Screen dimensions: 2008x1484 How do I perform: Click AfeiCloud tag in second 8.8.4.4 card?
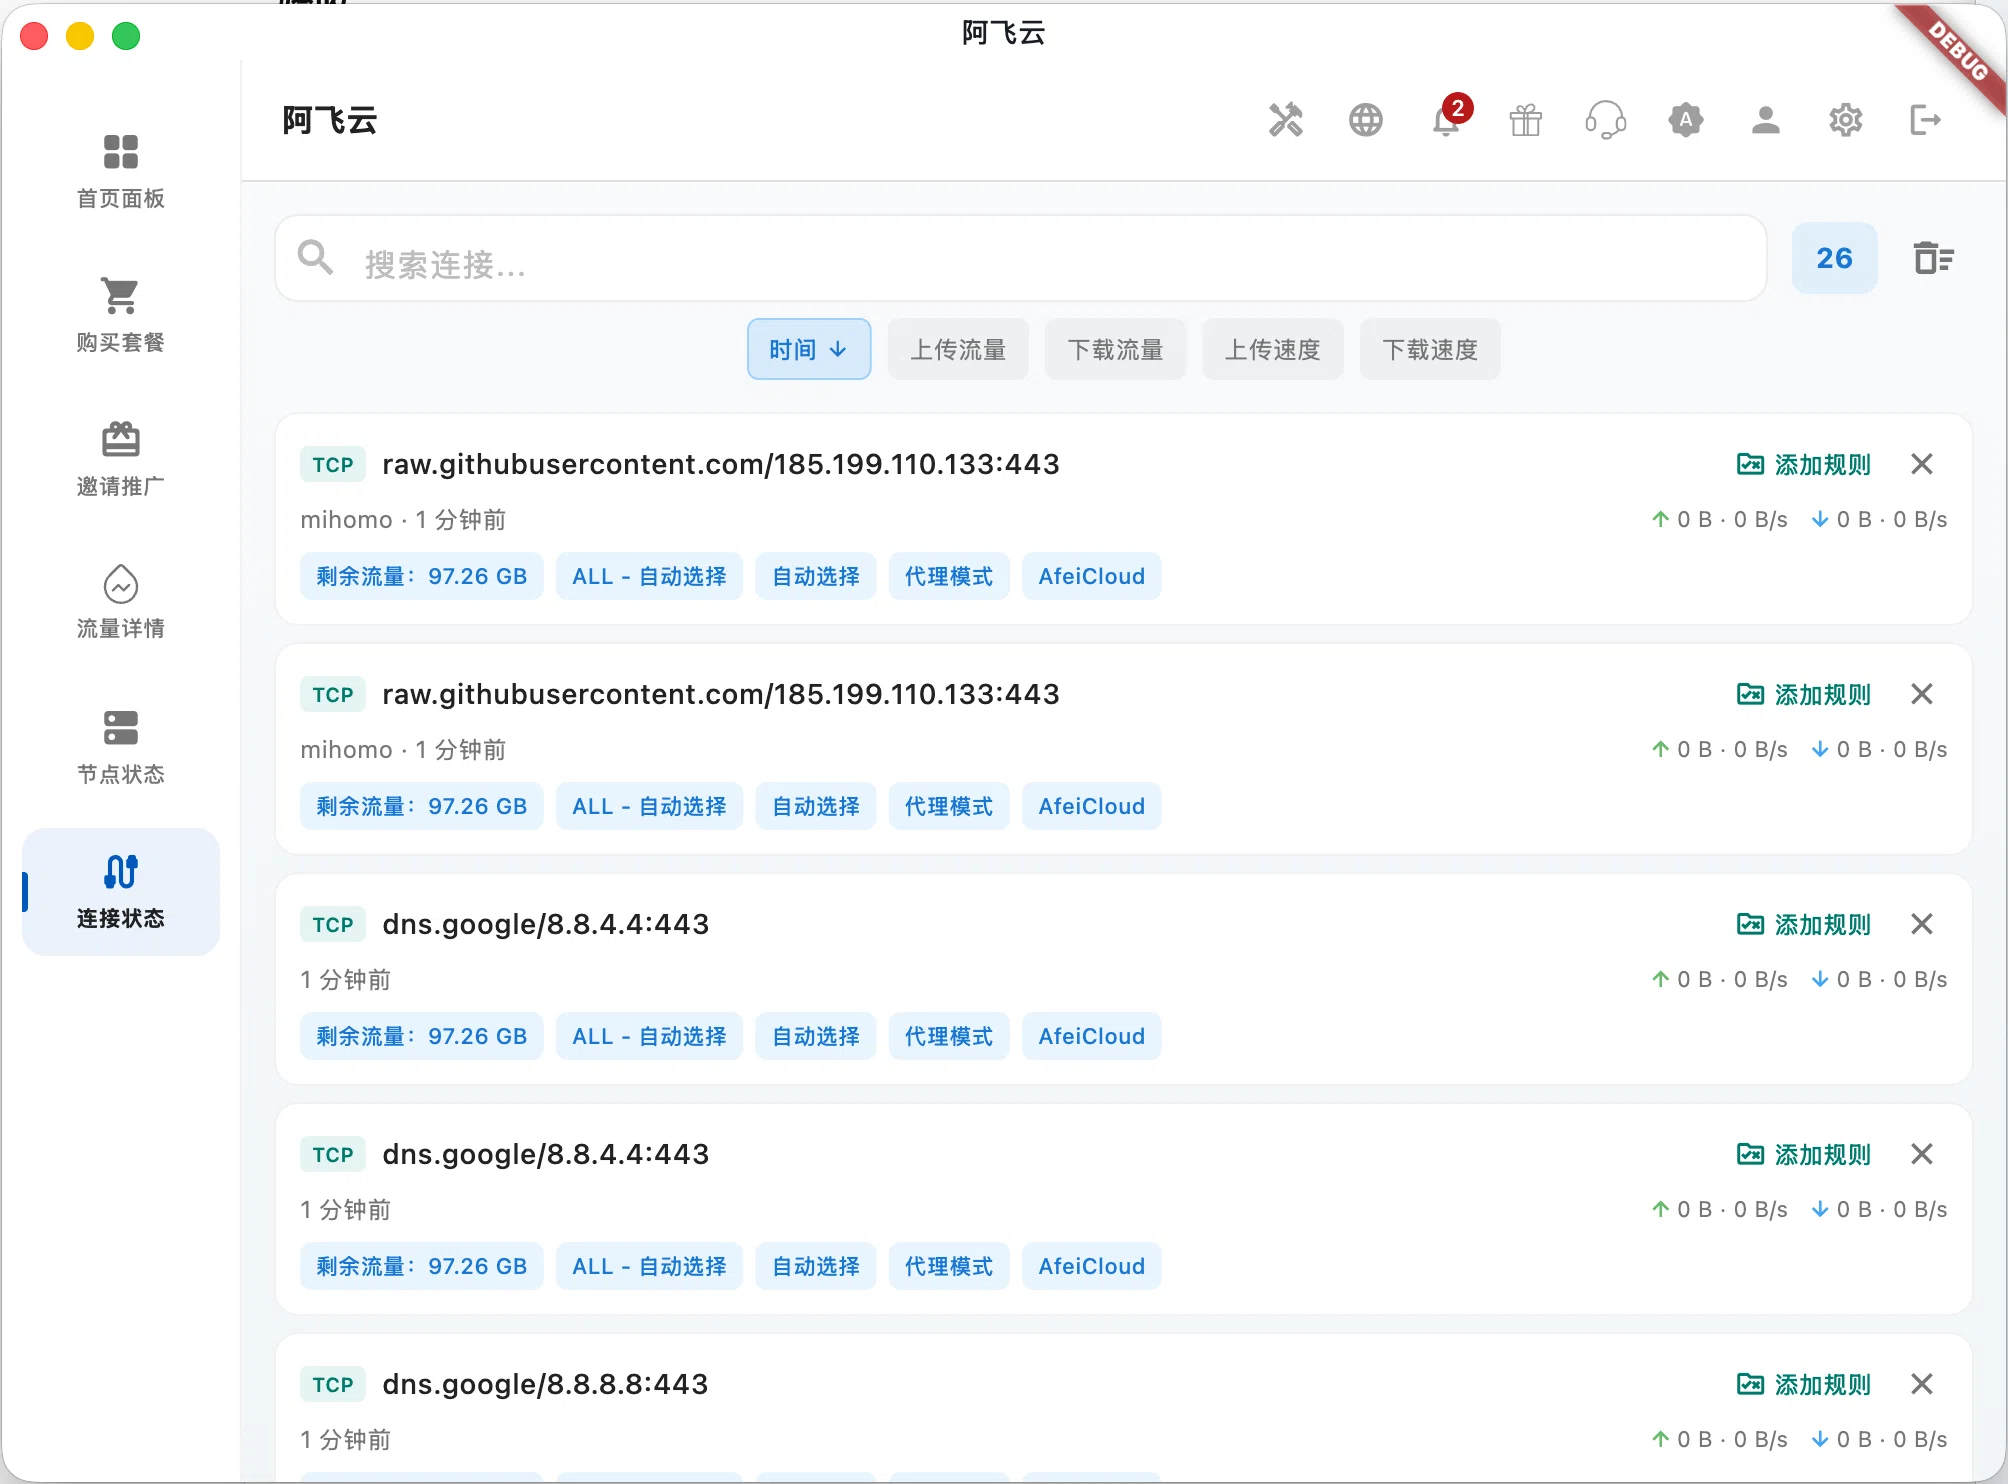[1092, 1266]
